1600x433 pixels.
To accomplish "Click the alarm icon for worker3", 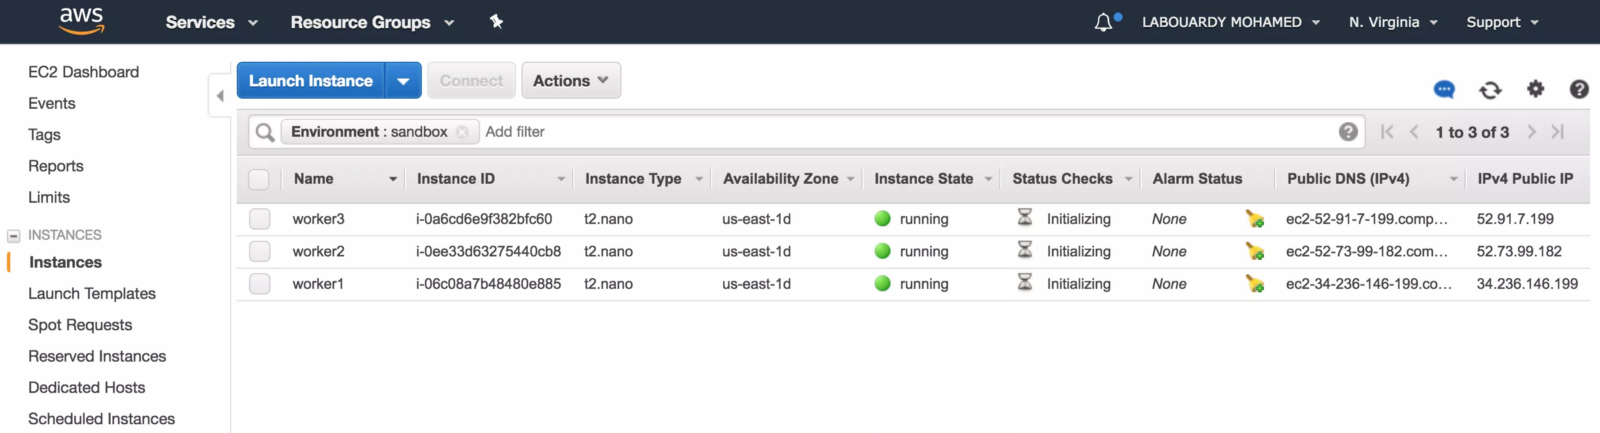I will 1254,219.
